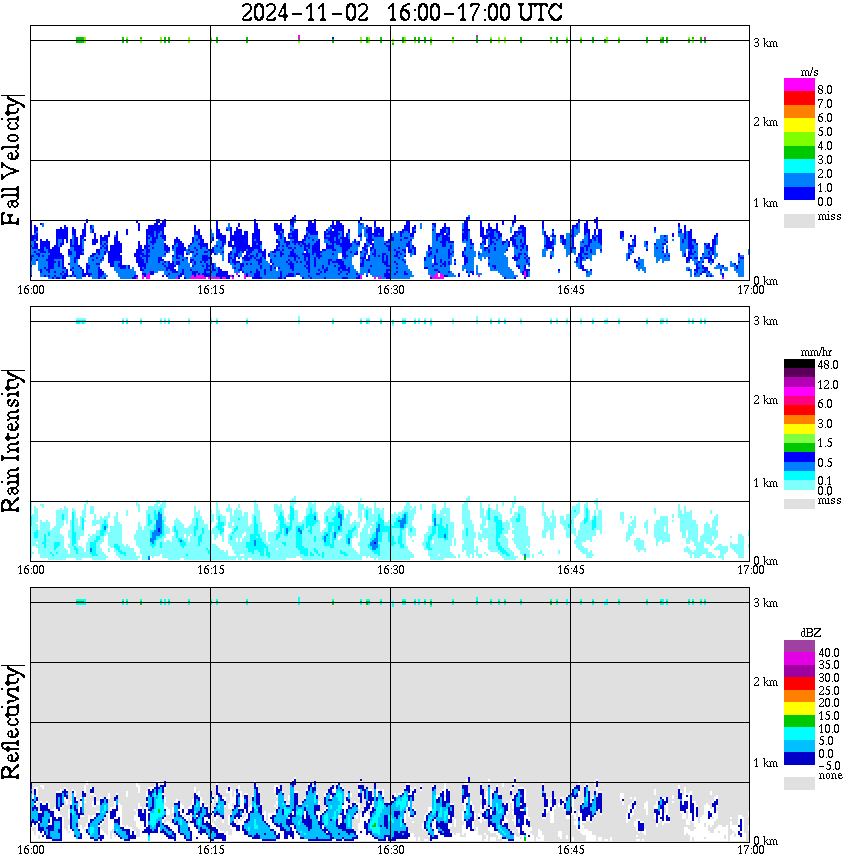Click 16:45 tick under Reflectivity panel
The height and width of the screenshot is (868, 850).
[x=570, y=851]
